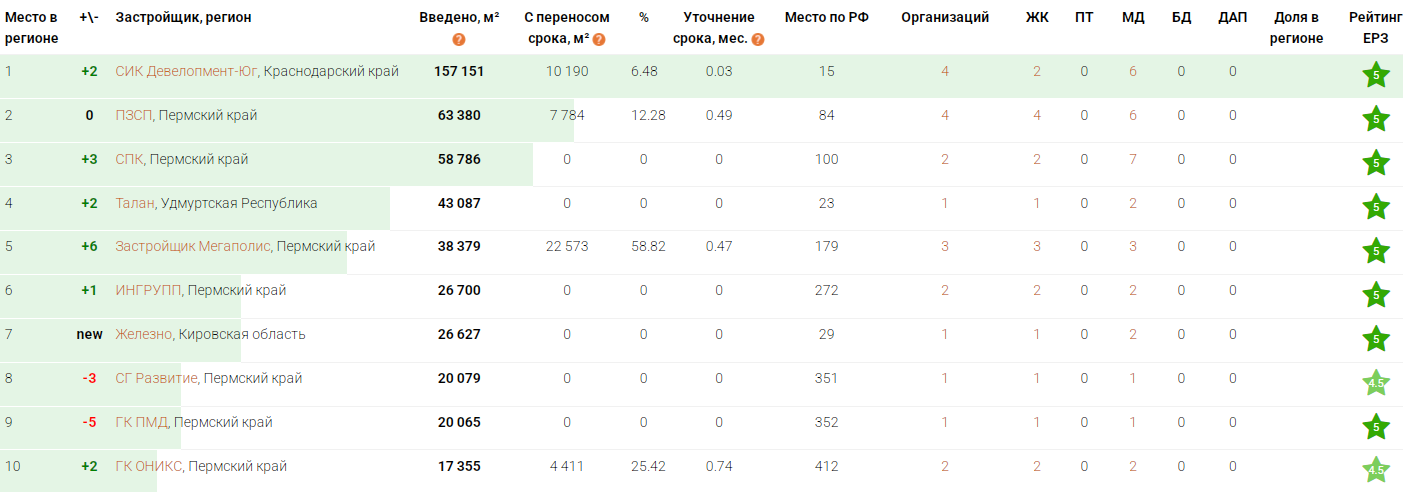Click organizations count 4 for ПЗСП
1403x492 pixels.
945,115
